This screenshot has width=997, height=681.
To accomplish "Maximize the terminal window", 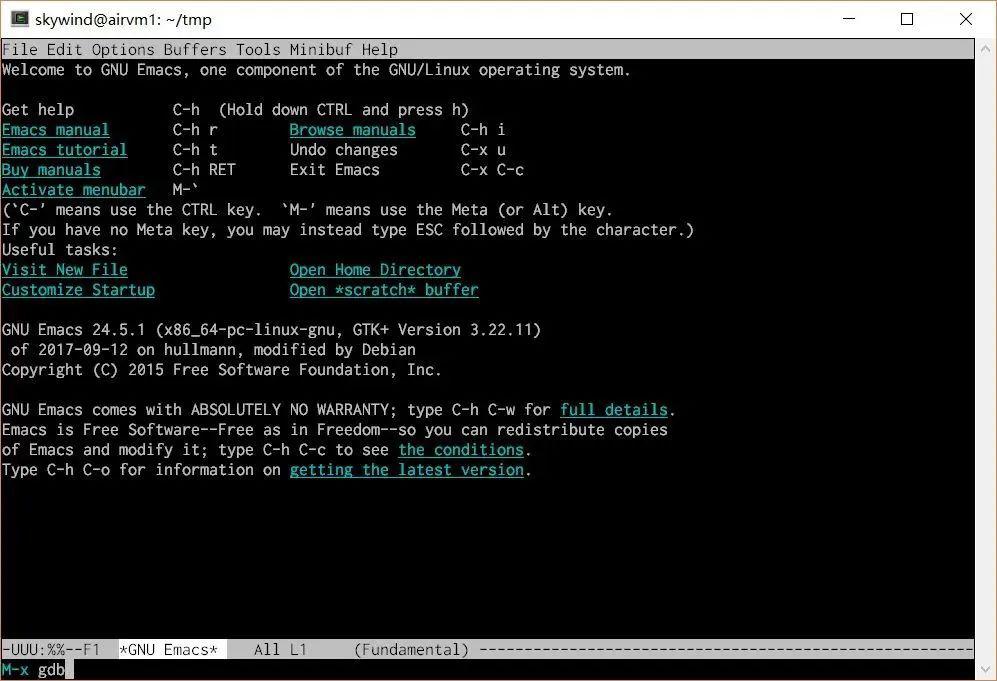I will click(907, 19).
